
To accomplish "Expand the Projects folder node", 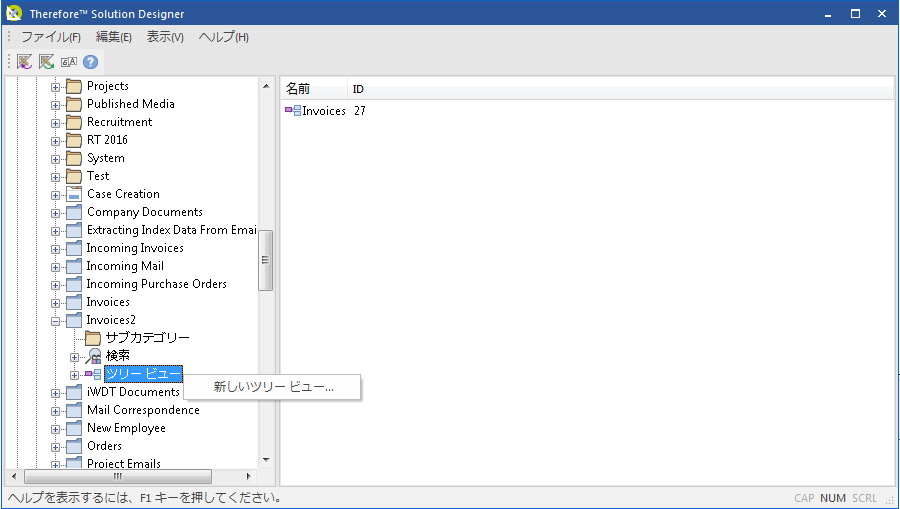I will click(x=55, y=87).
